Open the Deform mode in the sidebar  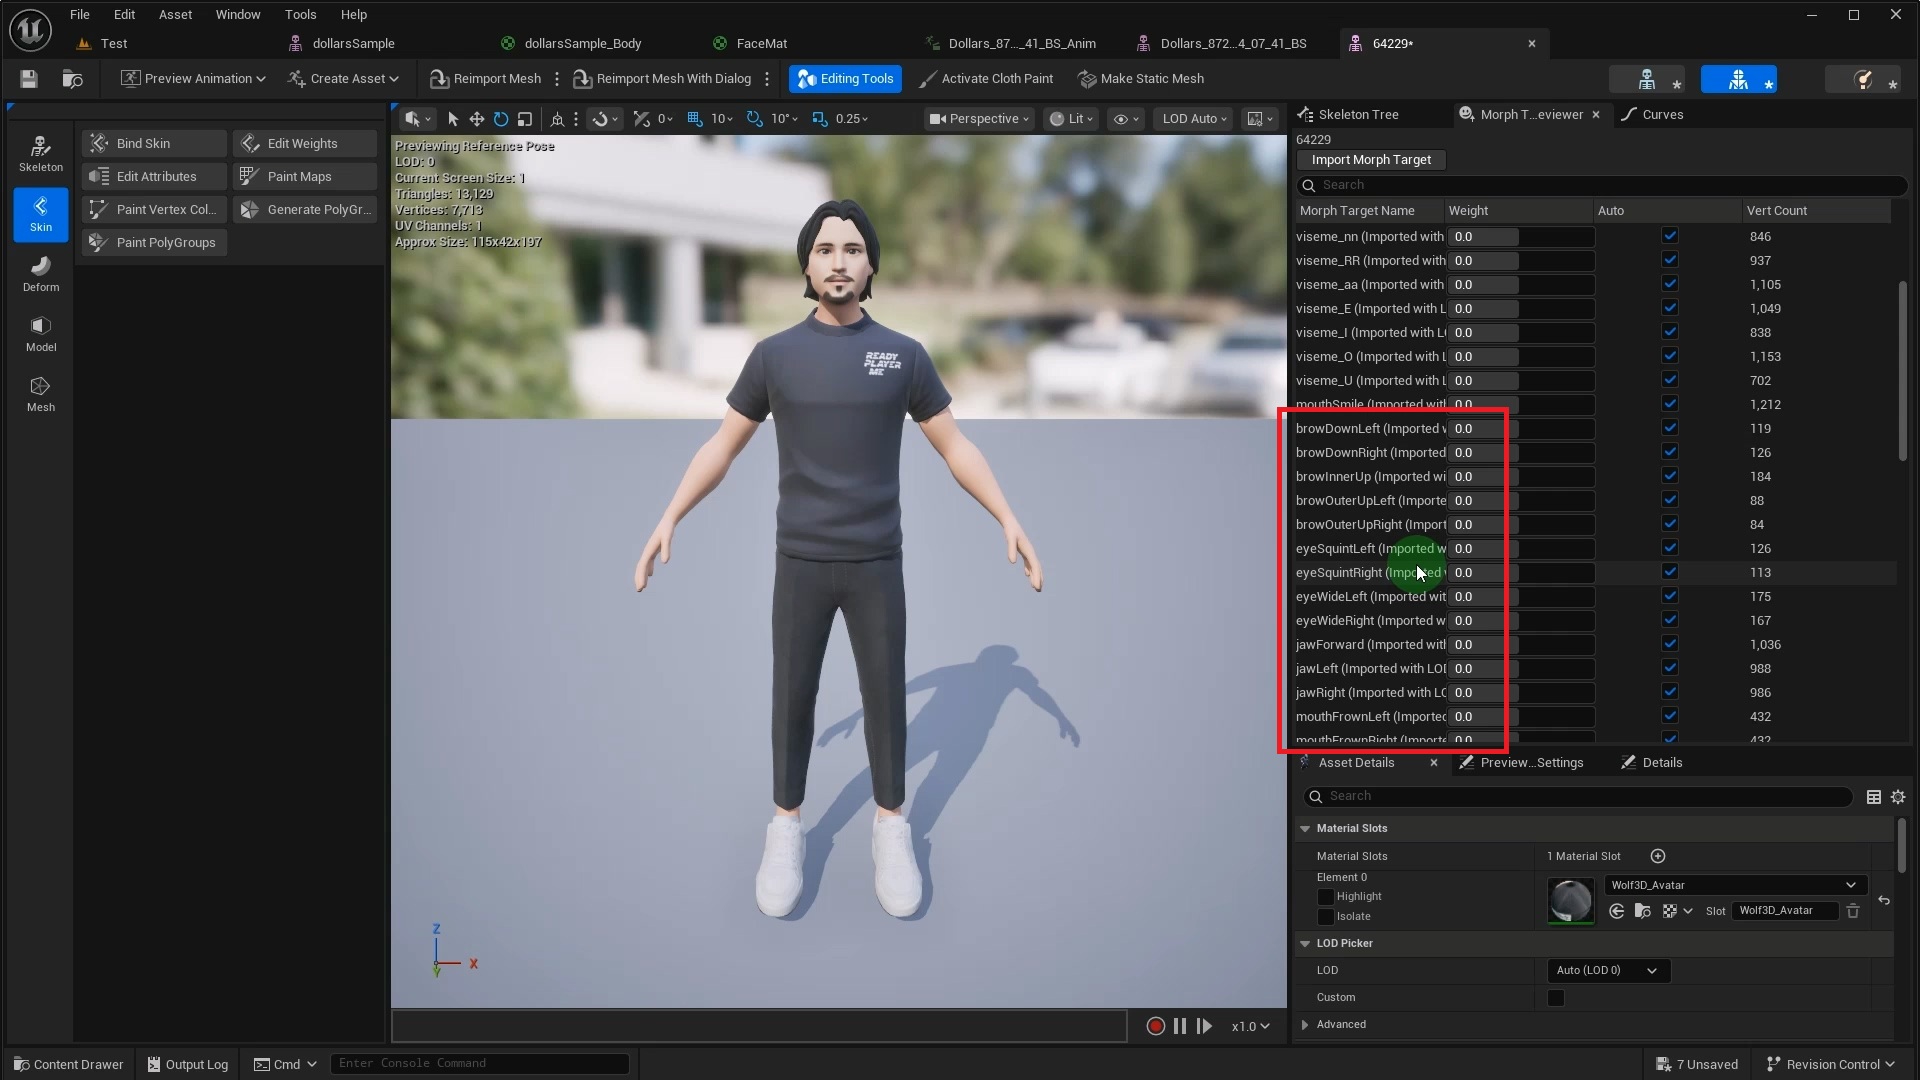[x=40, y=273]
